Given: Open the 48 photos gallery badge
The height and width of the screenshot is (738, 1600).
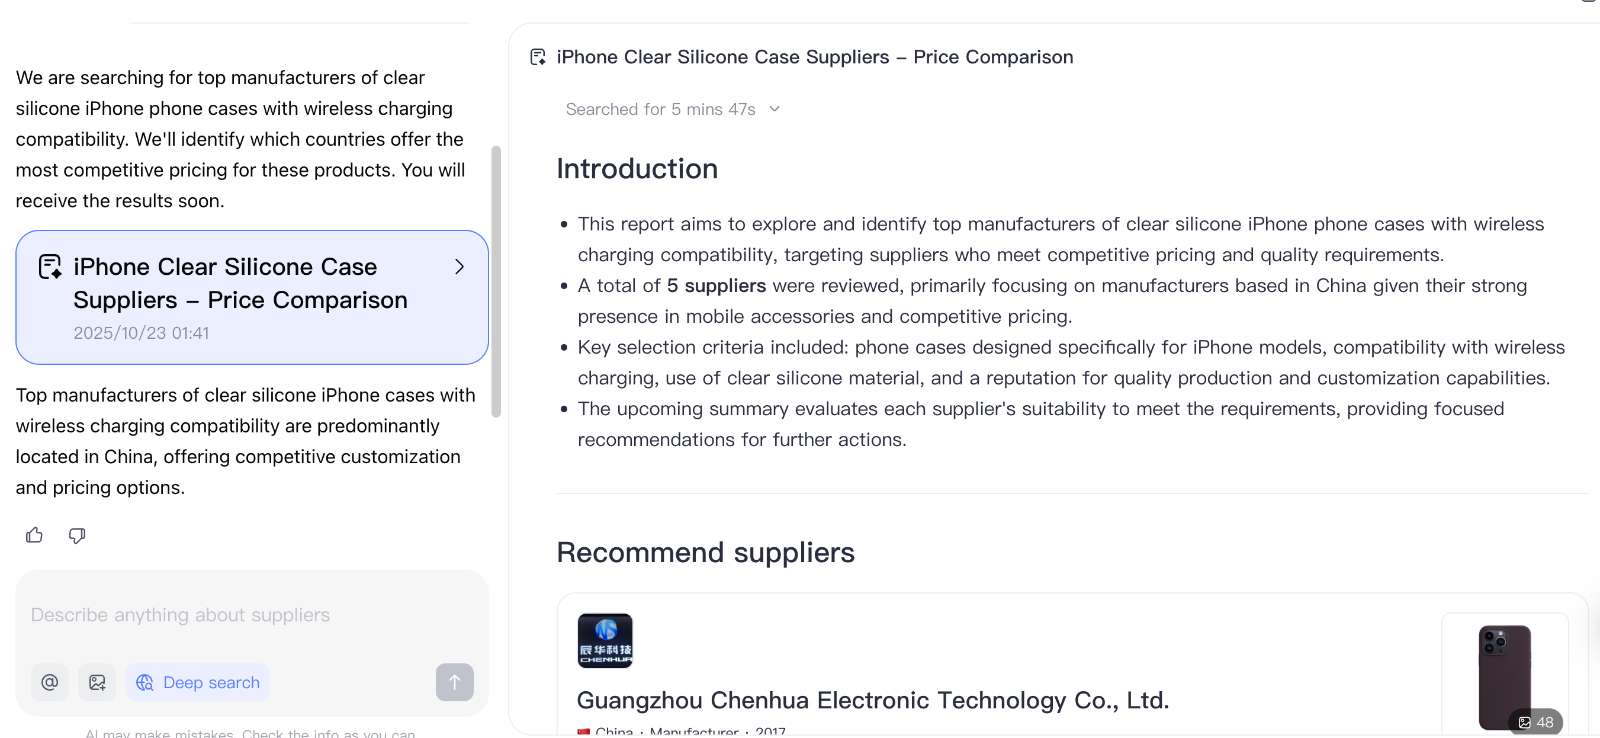Looking at the screenshot, I should (1535, 722).
